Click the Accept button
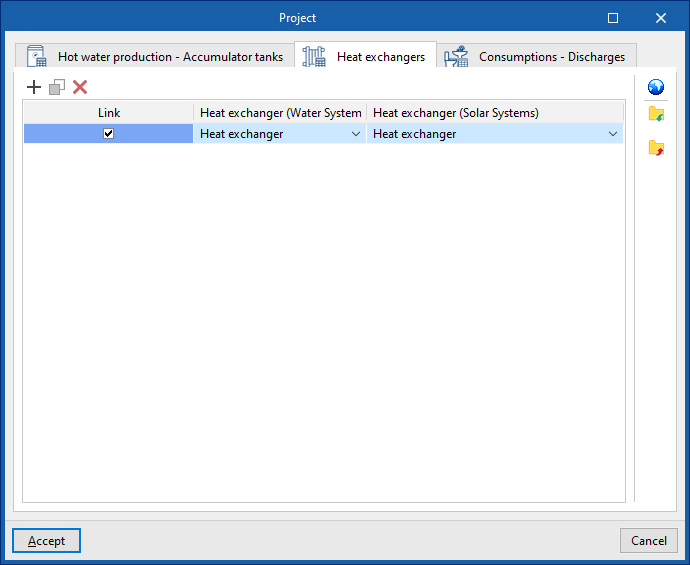The image size is (690, 565). (x=47, y=540)
